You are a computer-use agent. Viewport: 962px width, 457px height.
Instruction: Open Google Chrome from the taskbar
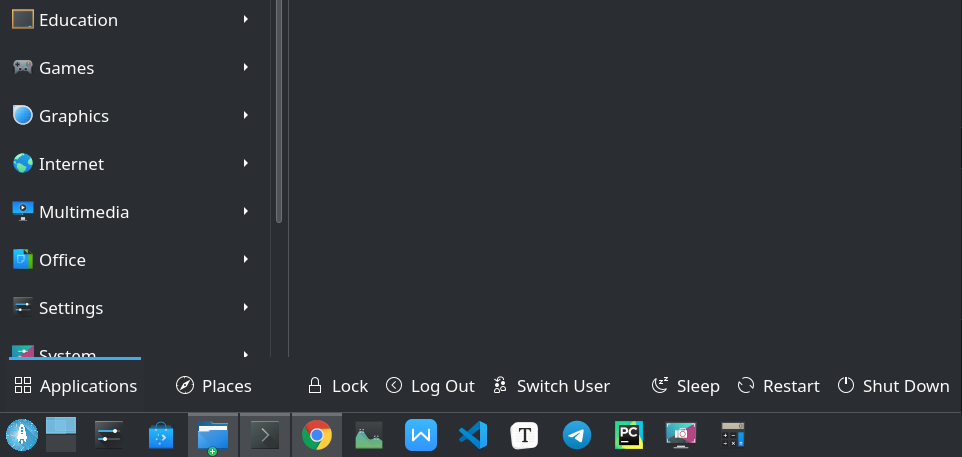(x=317, y=436)
